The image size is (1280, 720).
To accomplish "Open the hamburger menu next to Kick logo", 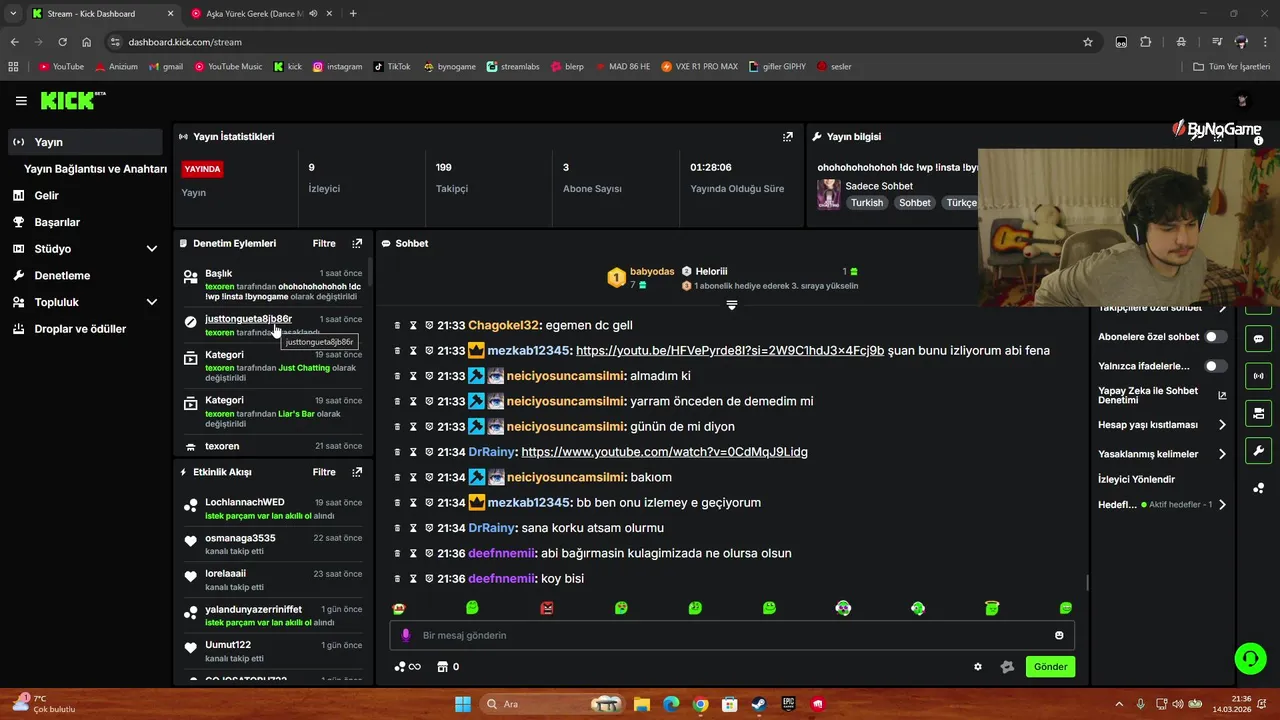I will click(21, 101).
